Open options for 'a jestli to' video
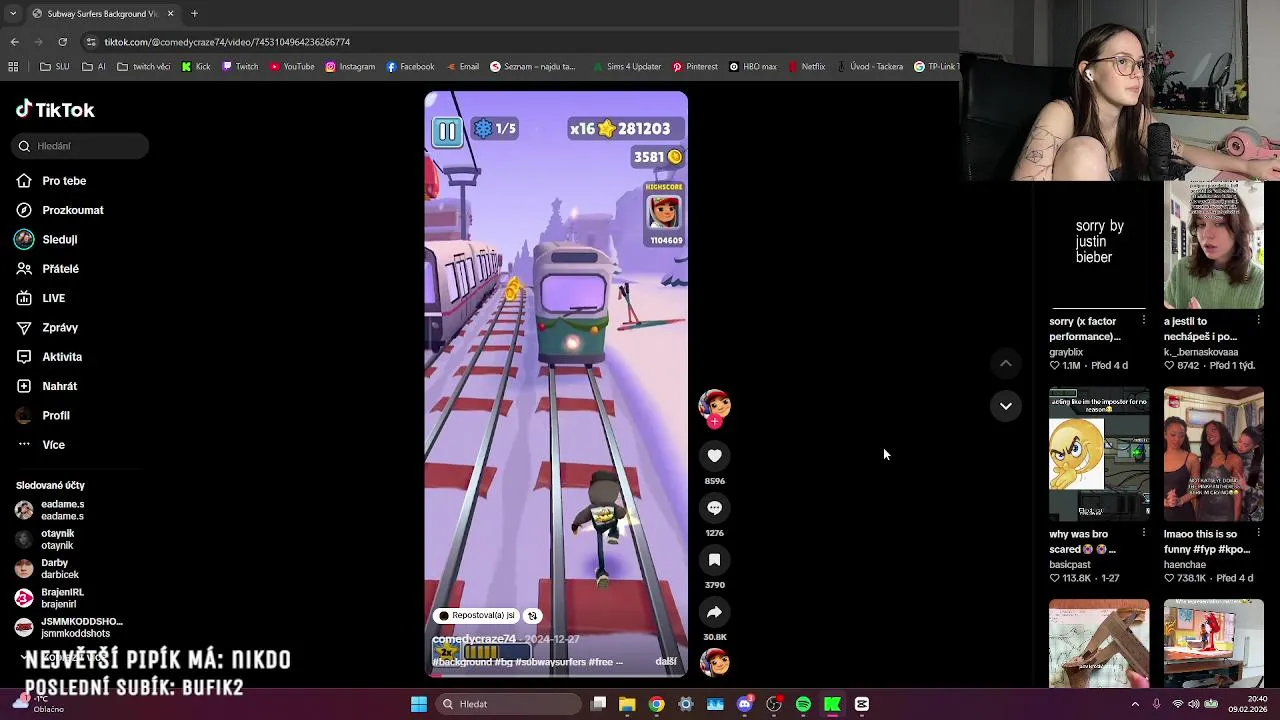The image size is (1280, 720). (1258, 321)
